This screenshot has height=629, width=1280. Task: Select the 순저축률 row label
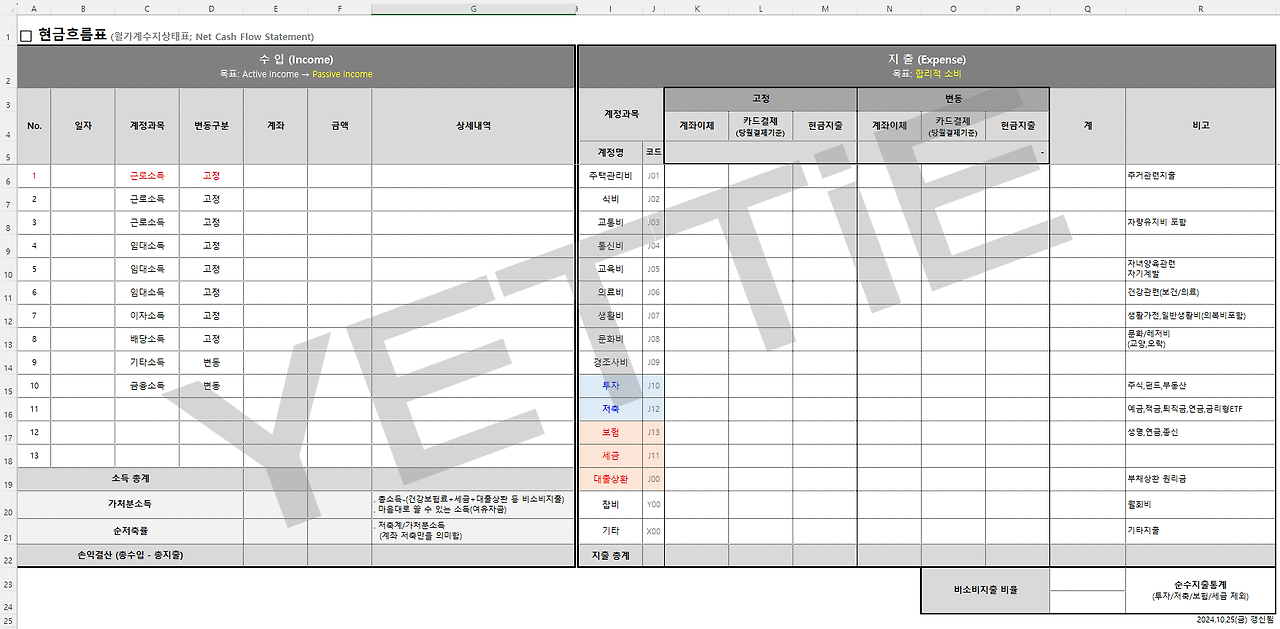[134, 530]
